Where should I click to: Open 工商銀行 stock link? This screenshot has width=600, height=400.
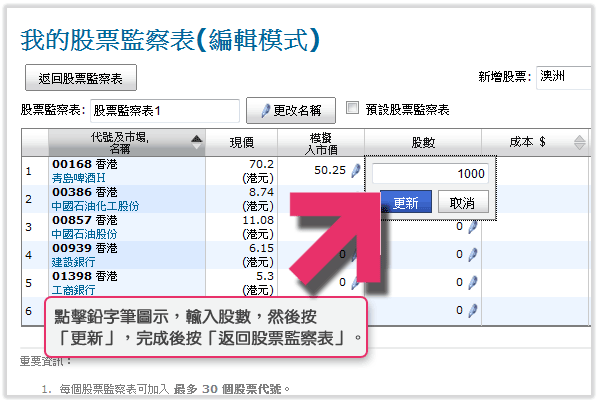(73, 290)
